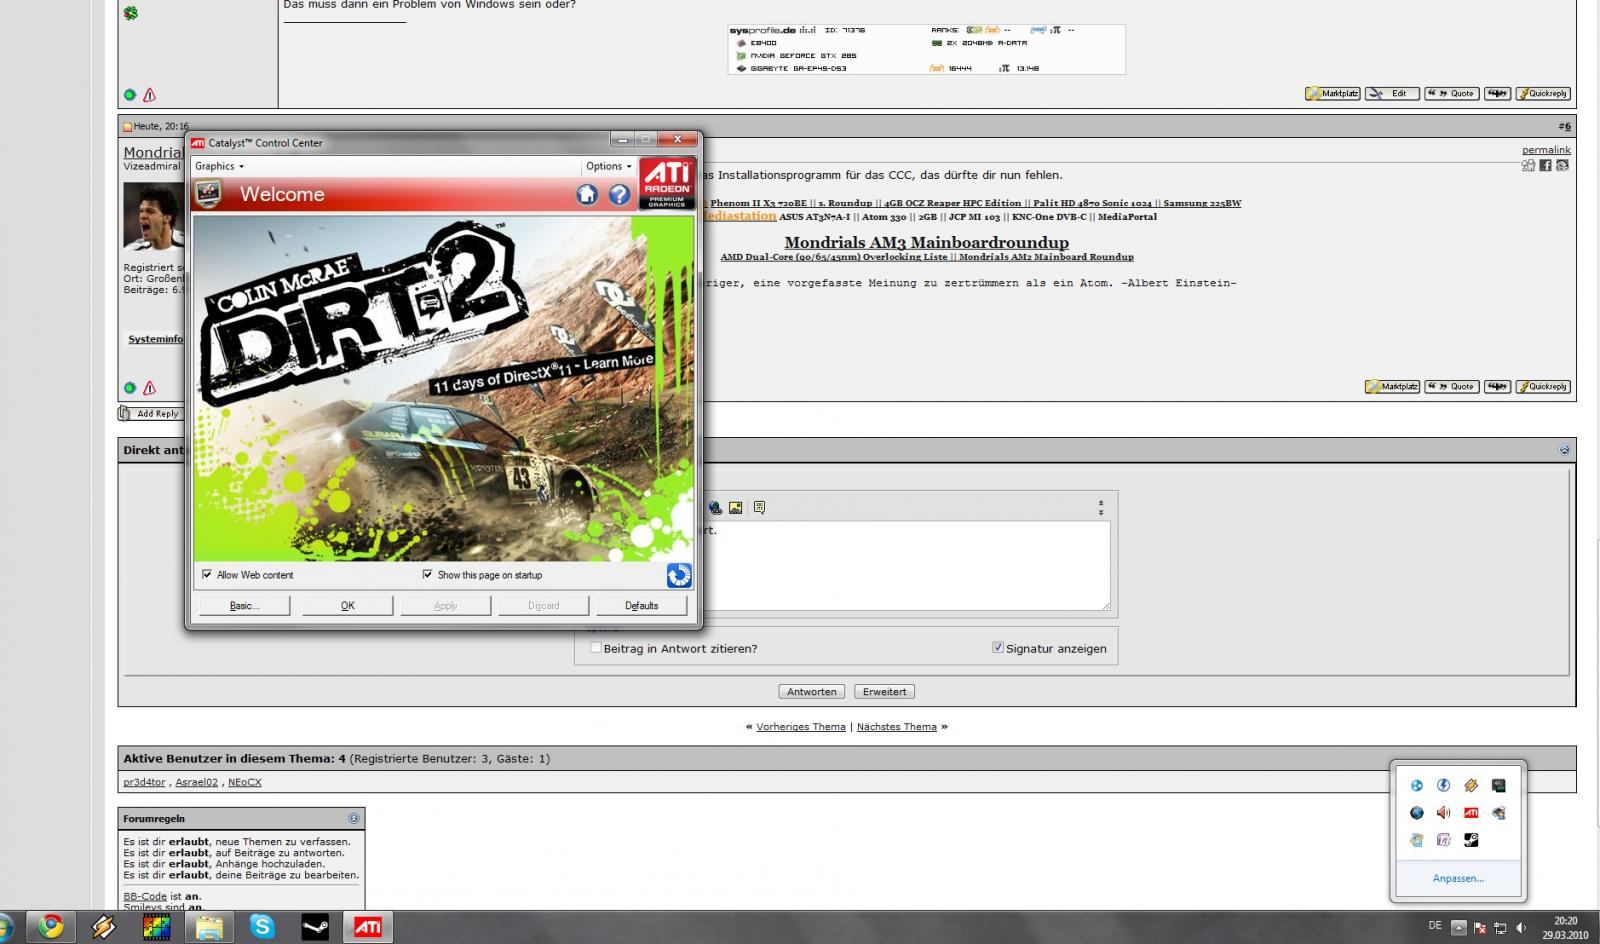Click the Antworten button
The image size is (1600, 944).
(812, 692)
